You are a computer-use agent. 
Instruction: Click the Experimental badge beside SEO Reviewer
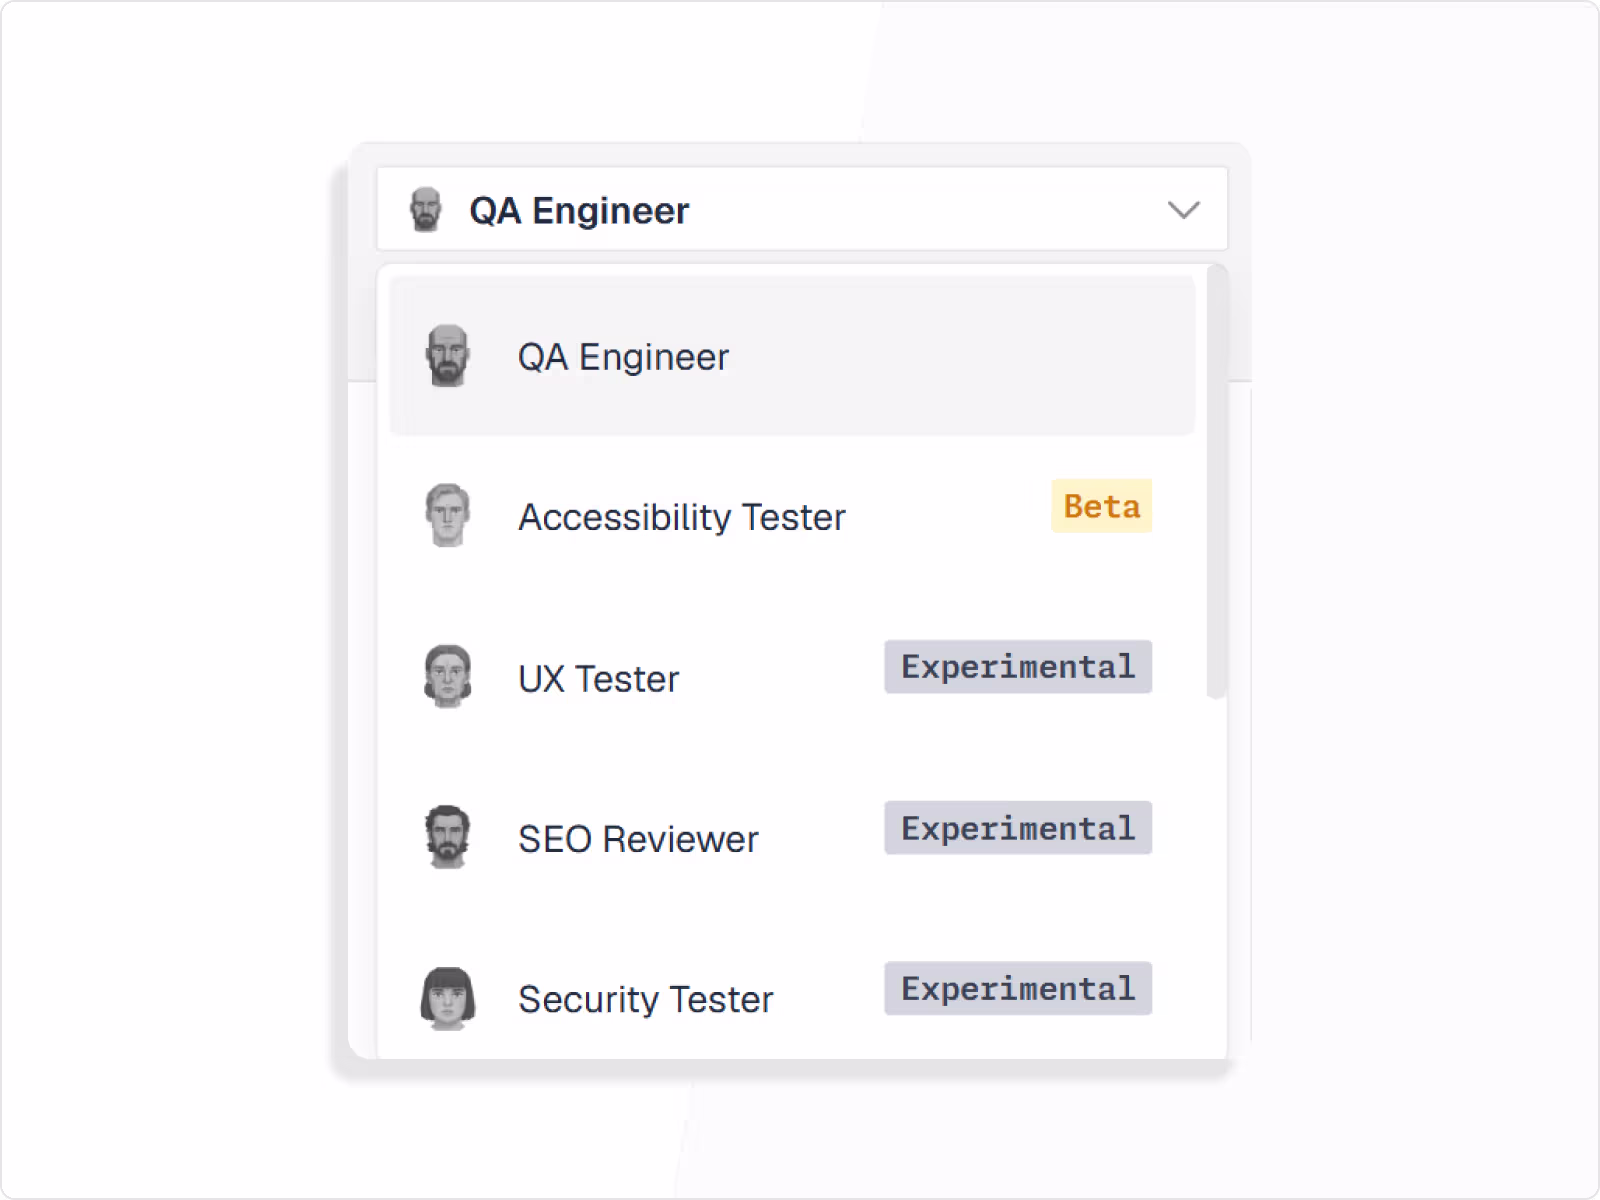(1018, 828)
